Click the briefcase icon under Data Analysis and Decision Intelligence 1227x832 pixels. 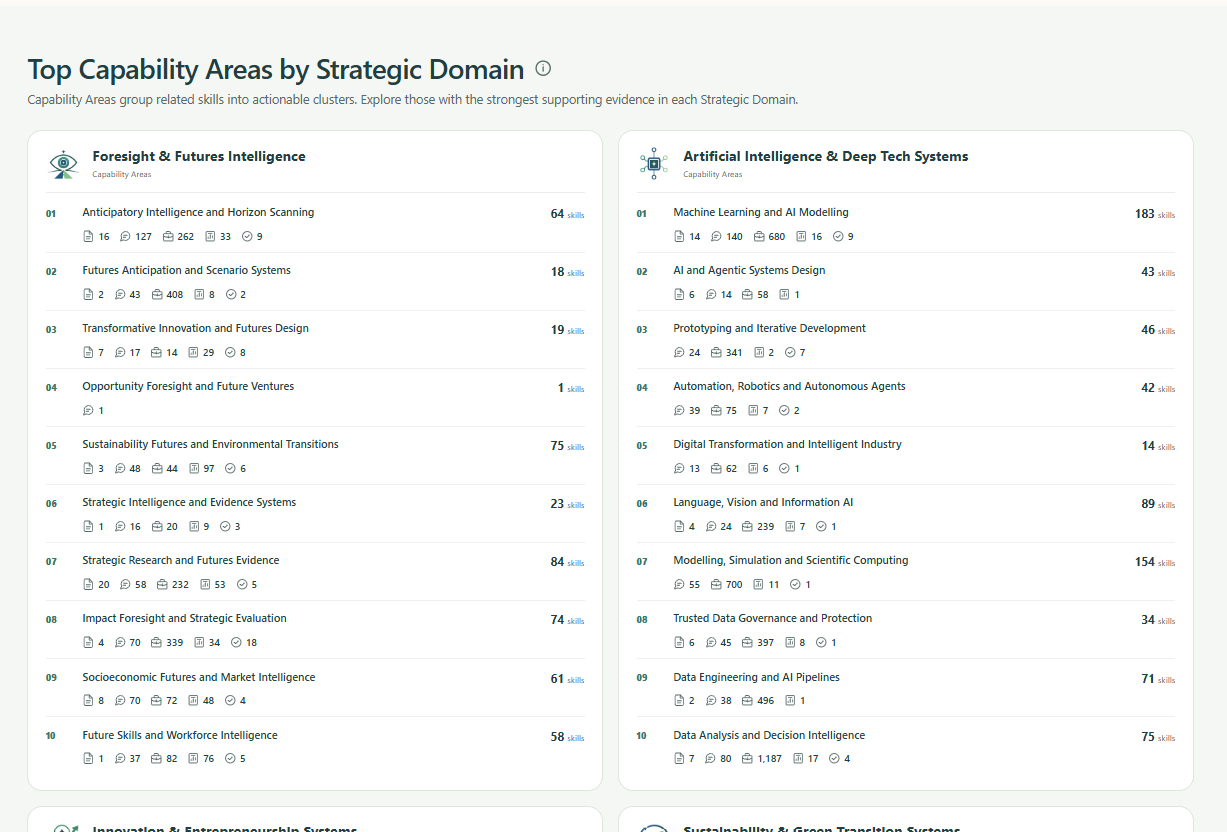[x=747, y=759]
